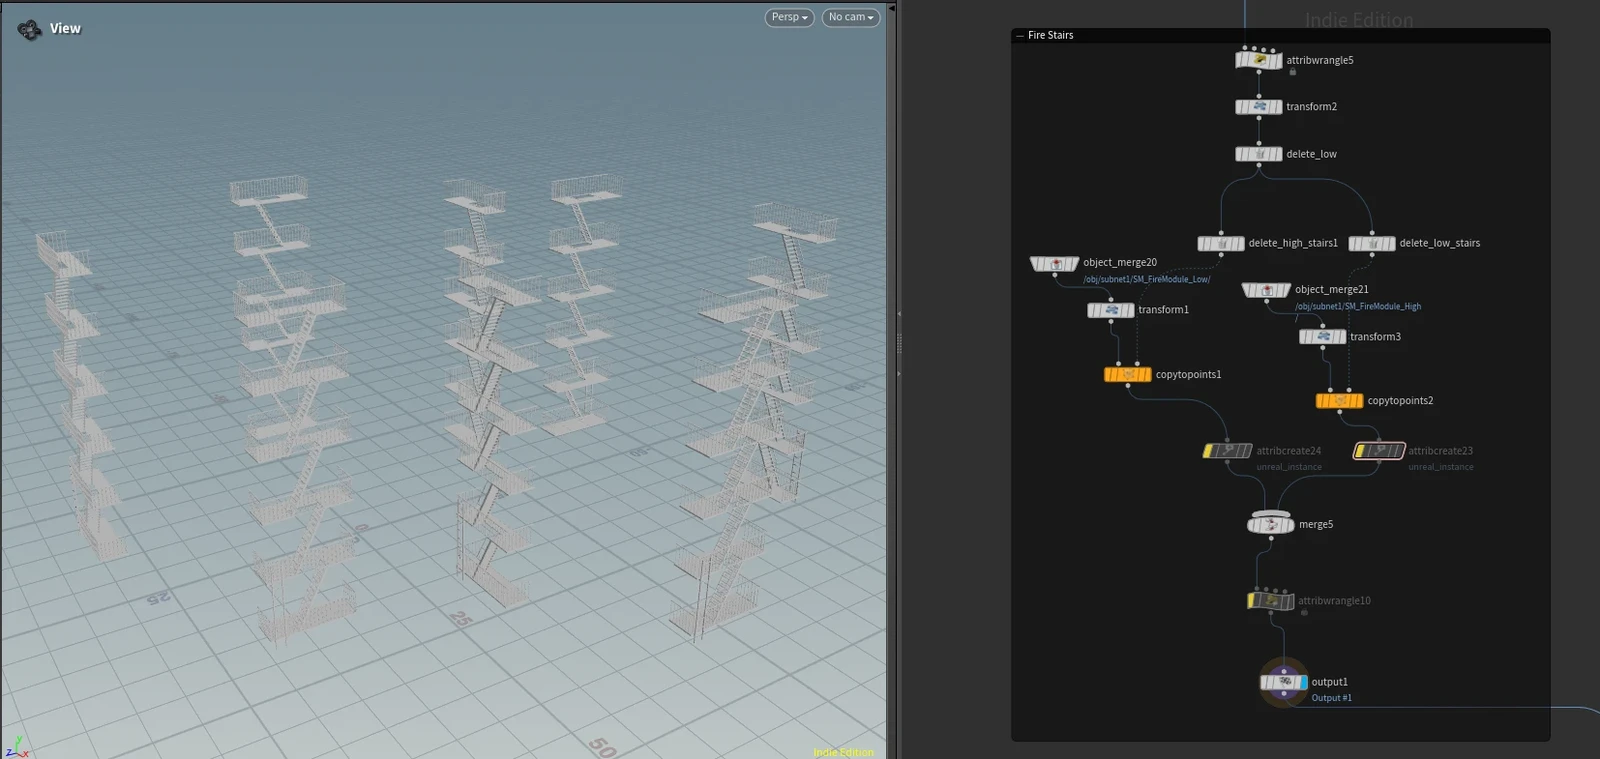Select the attribcreate23 node icon
Screen dimensions: 1600x759
point(1380,451)
